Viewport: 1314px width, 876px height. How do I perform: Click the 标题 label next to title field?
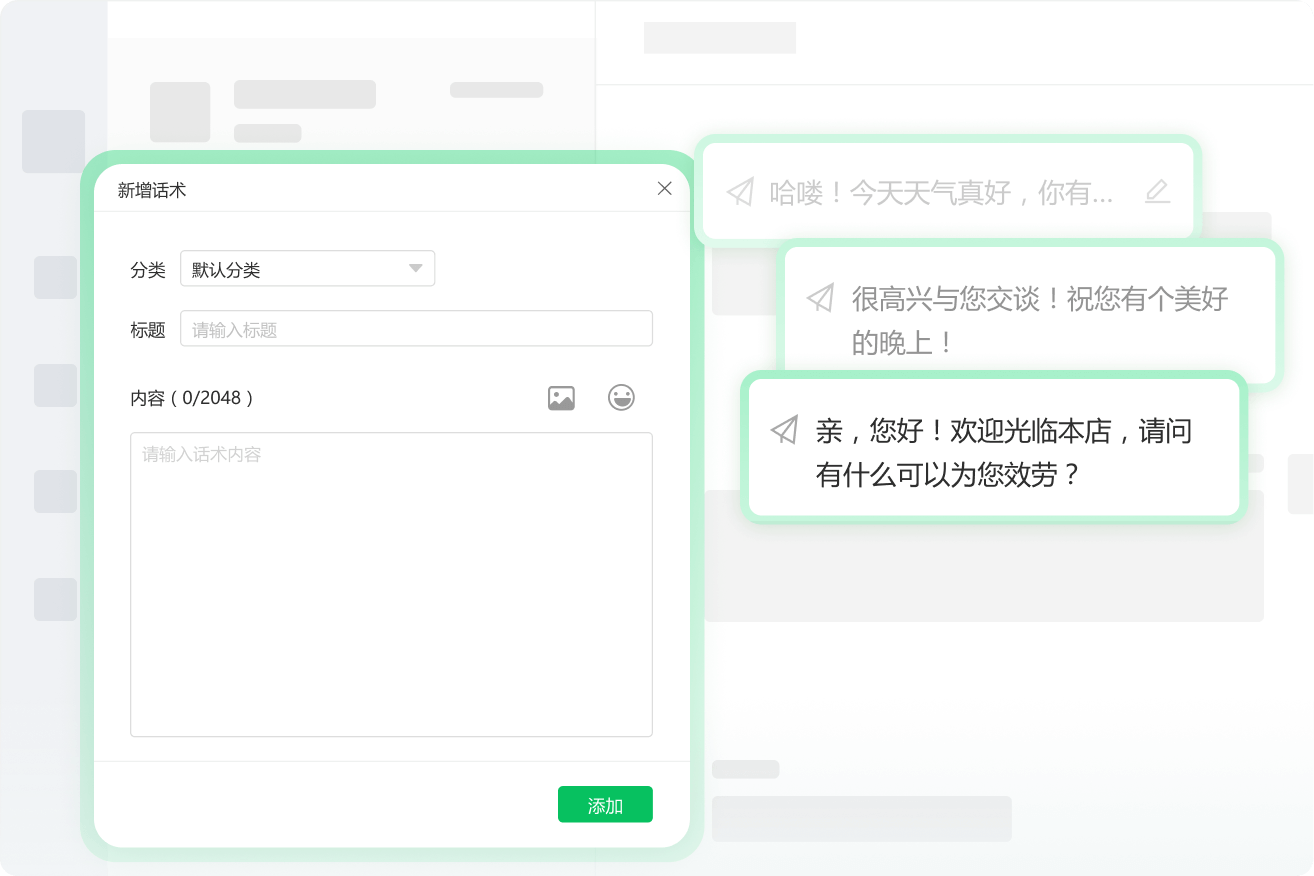pyautogui.click(x=148, y=328)
